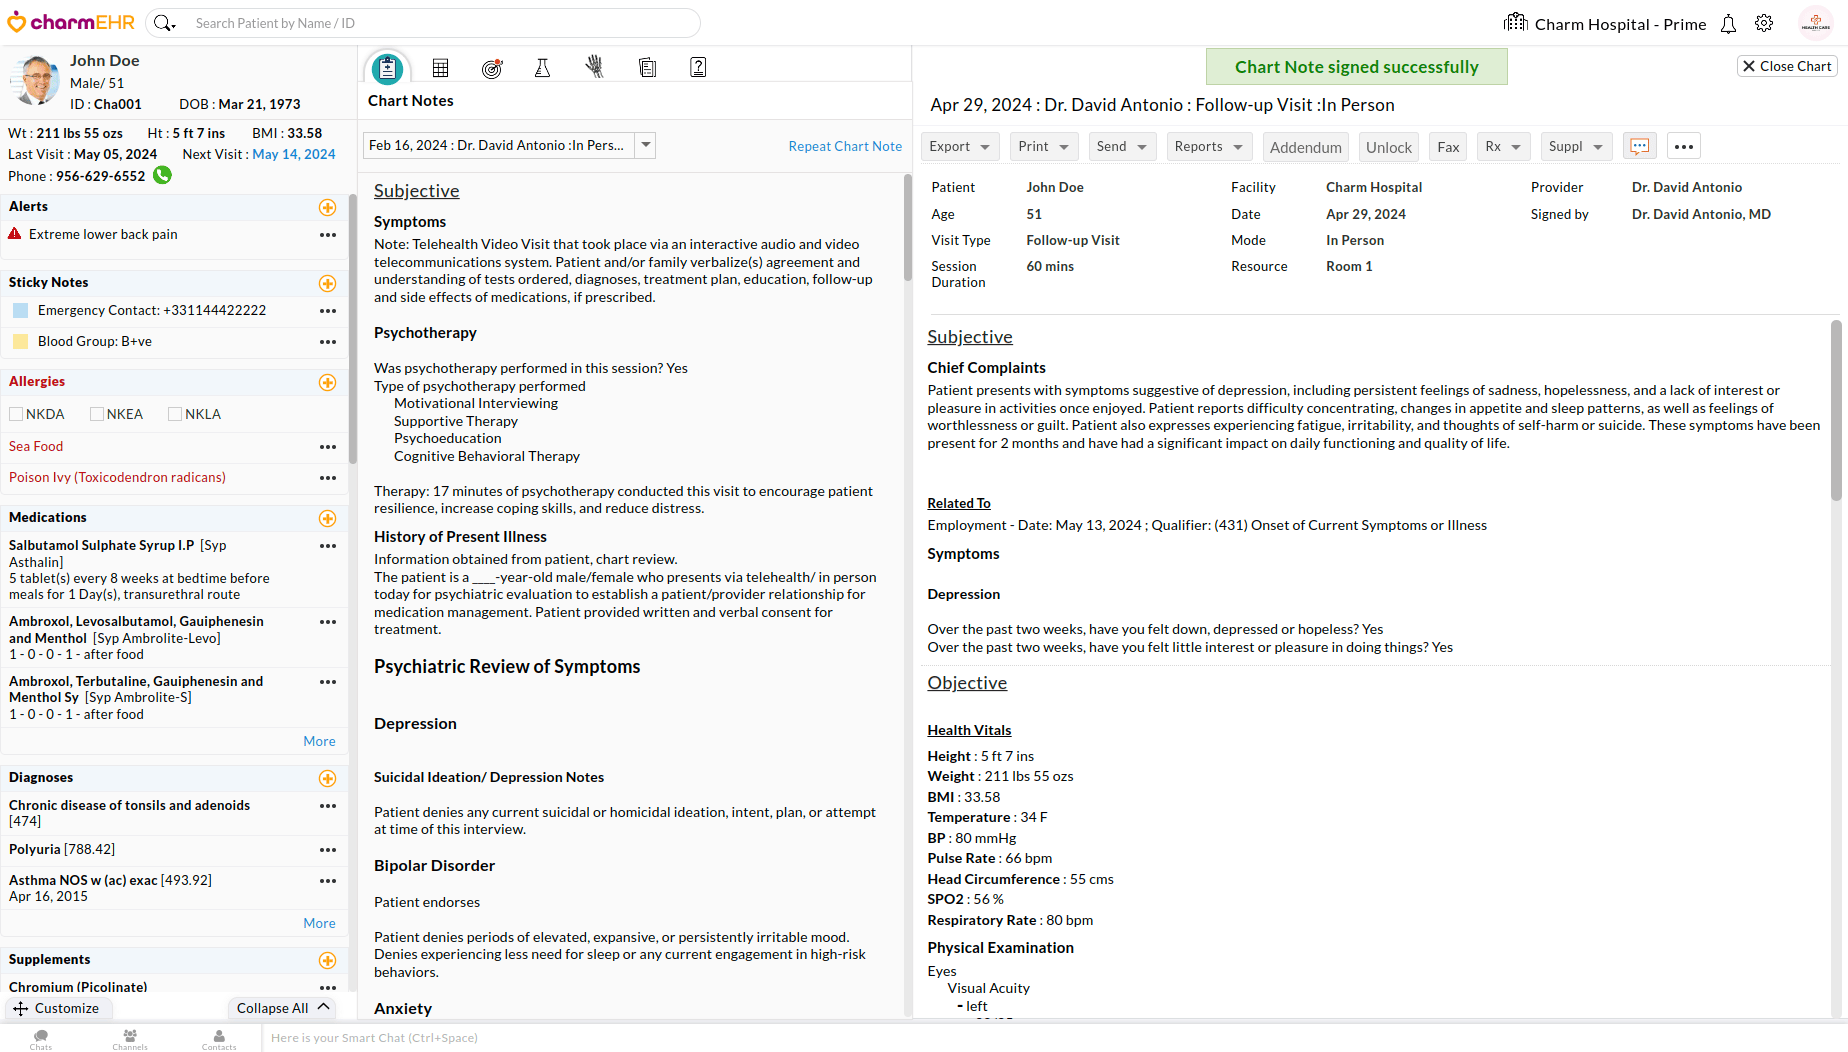Click the lab flask icon

click(x=542, y=68)
